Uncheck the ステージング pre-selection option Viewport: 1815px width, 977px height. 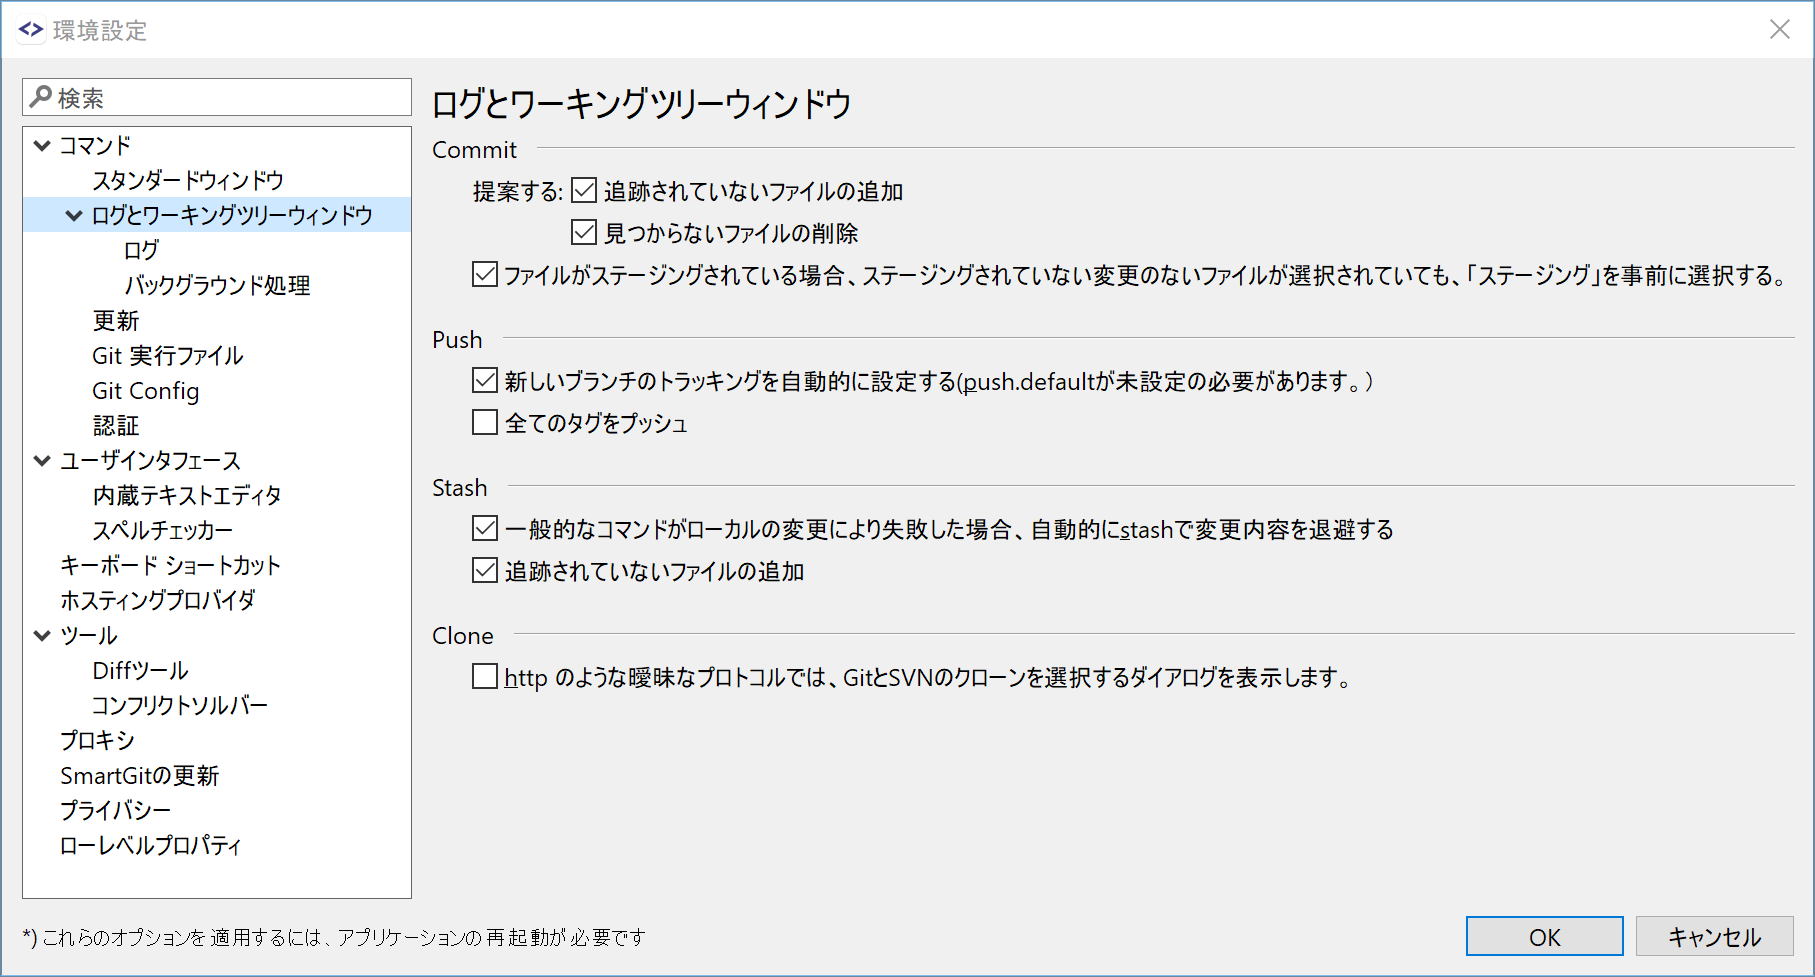pyautogui.click(x=484, y=274)
